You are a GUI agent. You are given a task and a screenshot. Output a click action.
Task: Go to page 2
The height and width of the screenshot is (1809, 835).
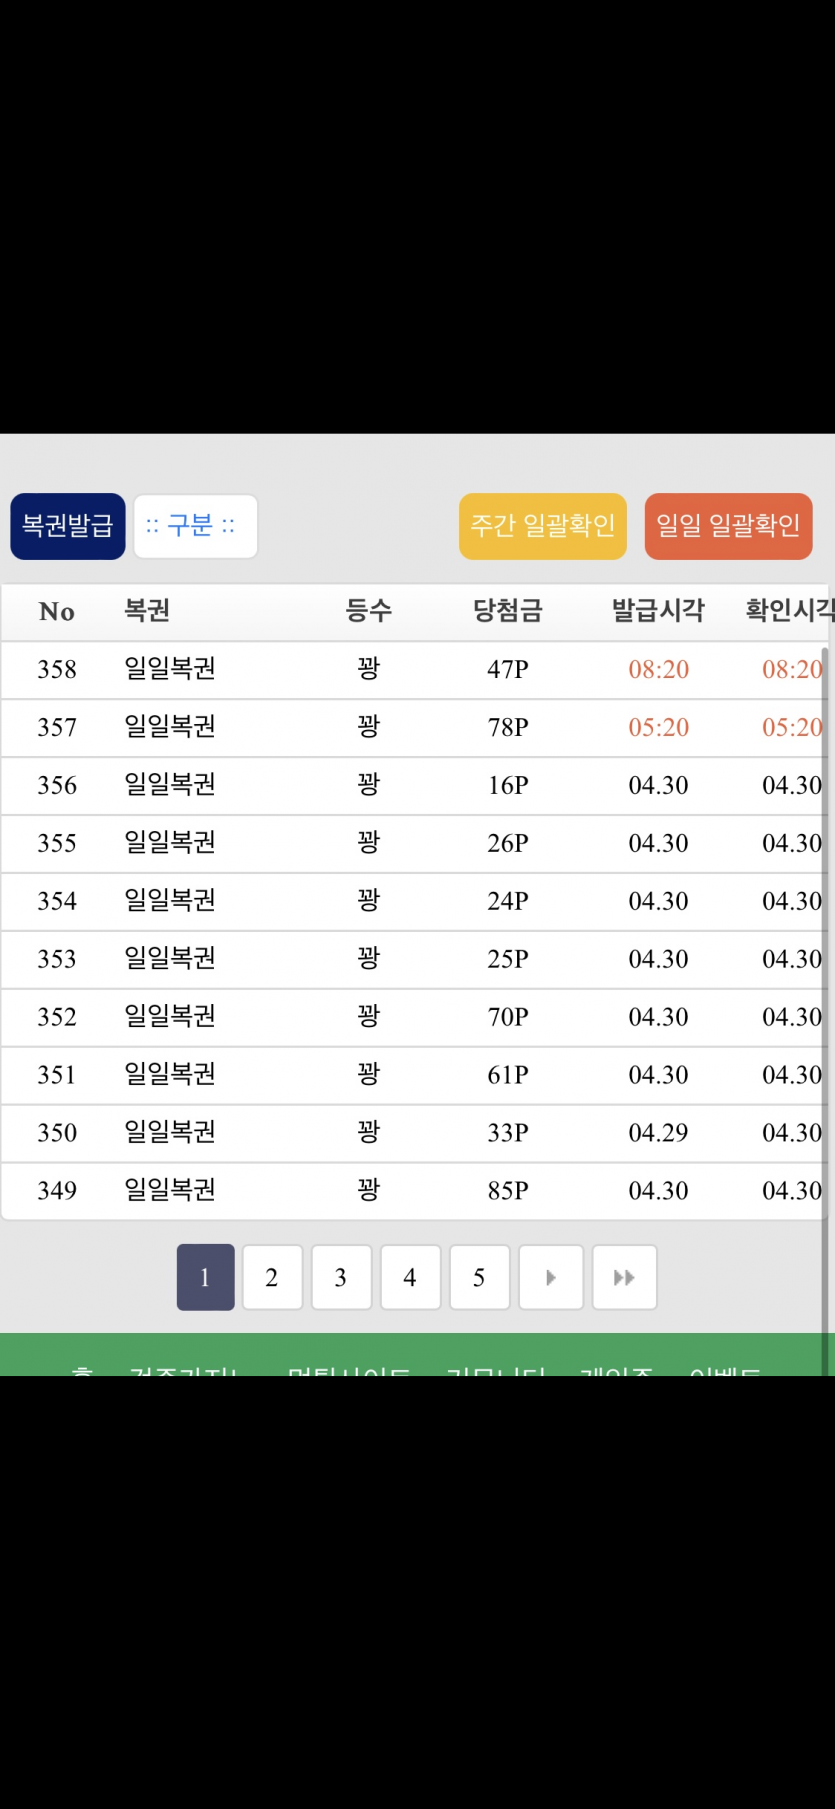[x=272, y=1277]
